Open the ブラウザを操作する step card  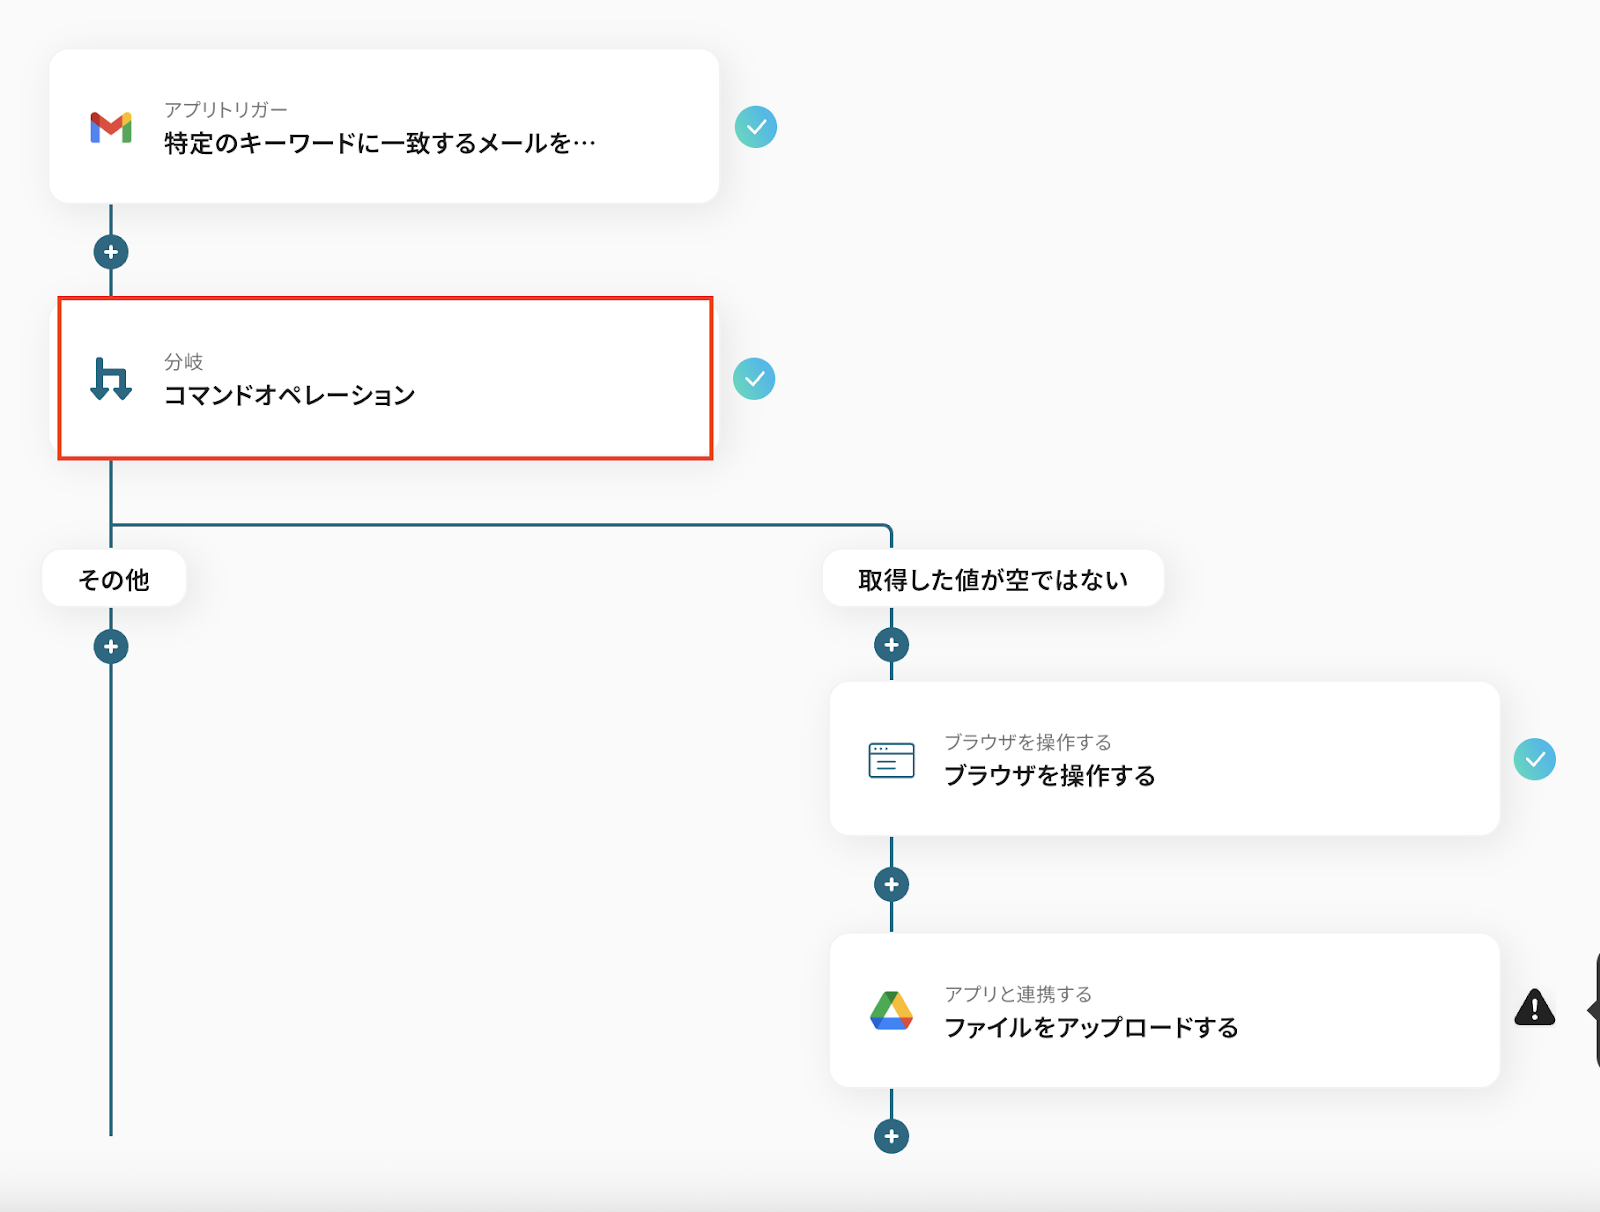[1165, 759]
